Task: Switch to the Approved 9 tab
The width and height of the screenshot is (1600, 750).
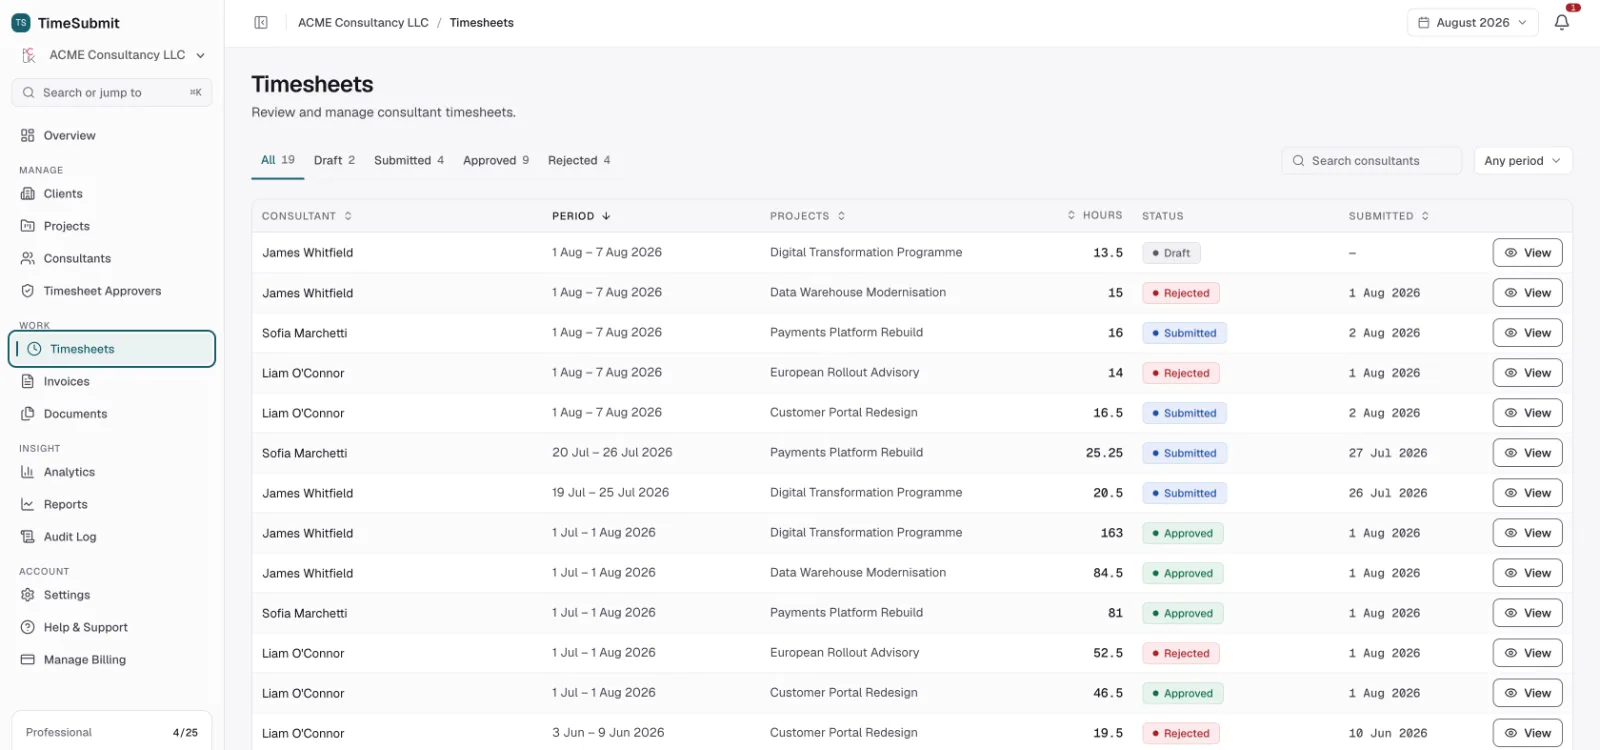Action: tap(496, 160)
